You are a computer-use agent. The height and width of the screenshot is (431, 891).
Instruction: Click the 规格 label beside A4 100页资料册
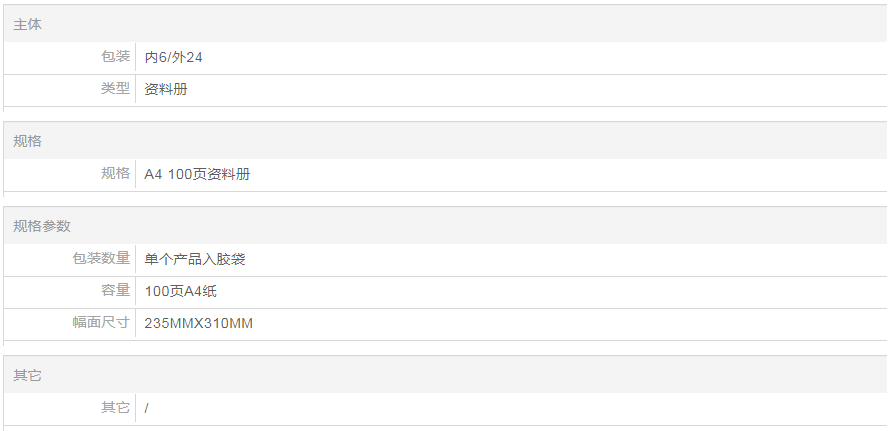(115, 174)
